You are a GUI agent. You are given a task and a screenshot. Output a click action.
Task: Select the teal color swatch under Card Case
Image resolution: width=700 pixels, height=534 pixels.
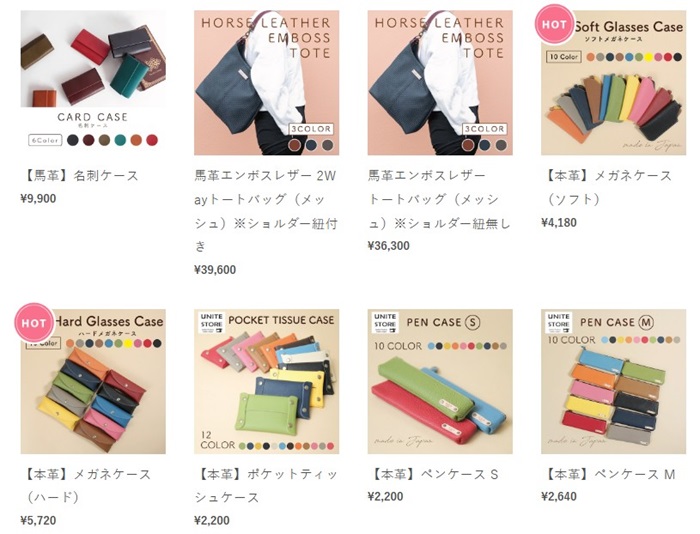120,140
